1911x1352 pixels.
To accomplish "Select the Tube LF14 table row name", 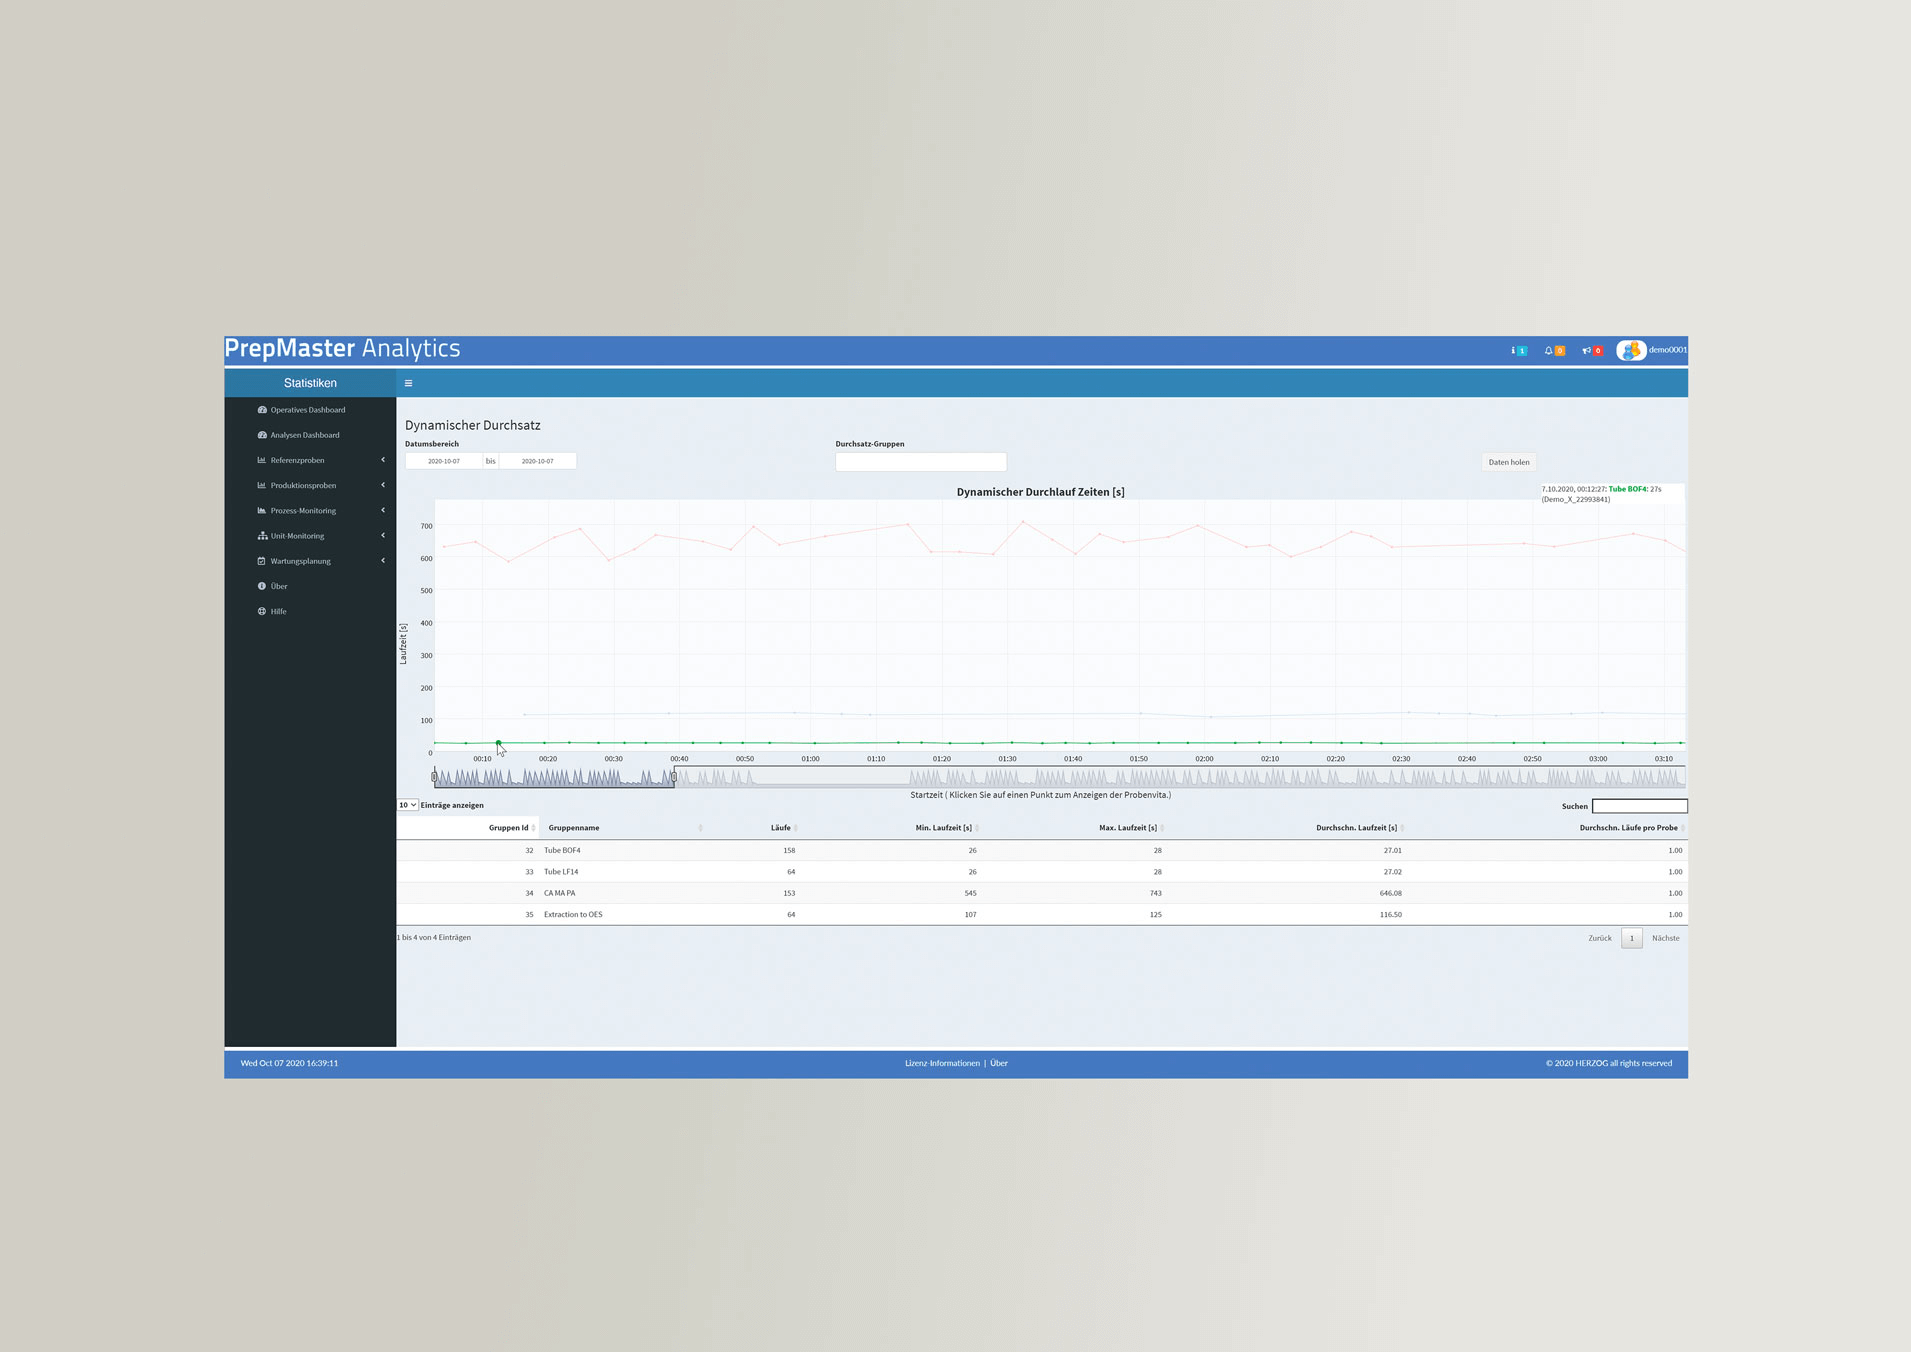I will pos(561,872).
